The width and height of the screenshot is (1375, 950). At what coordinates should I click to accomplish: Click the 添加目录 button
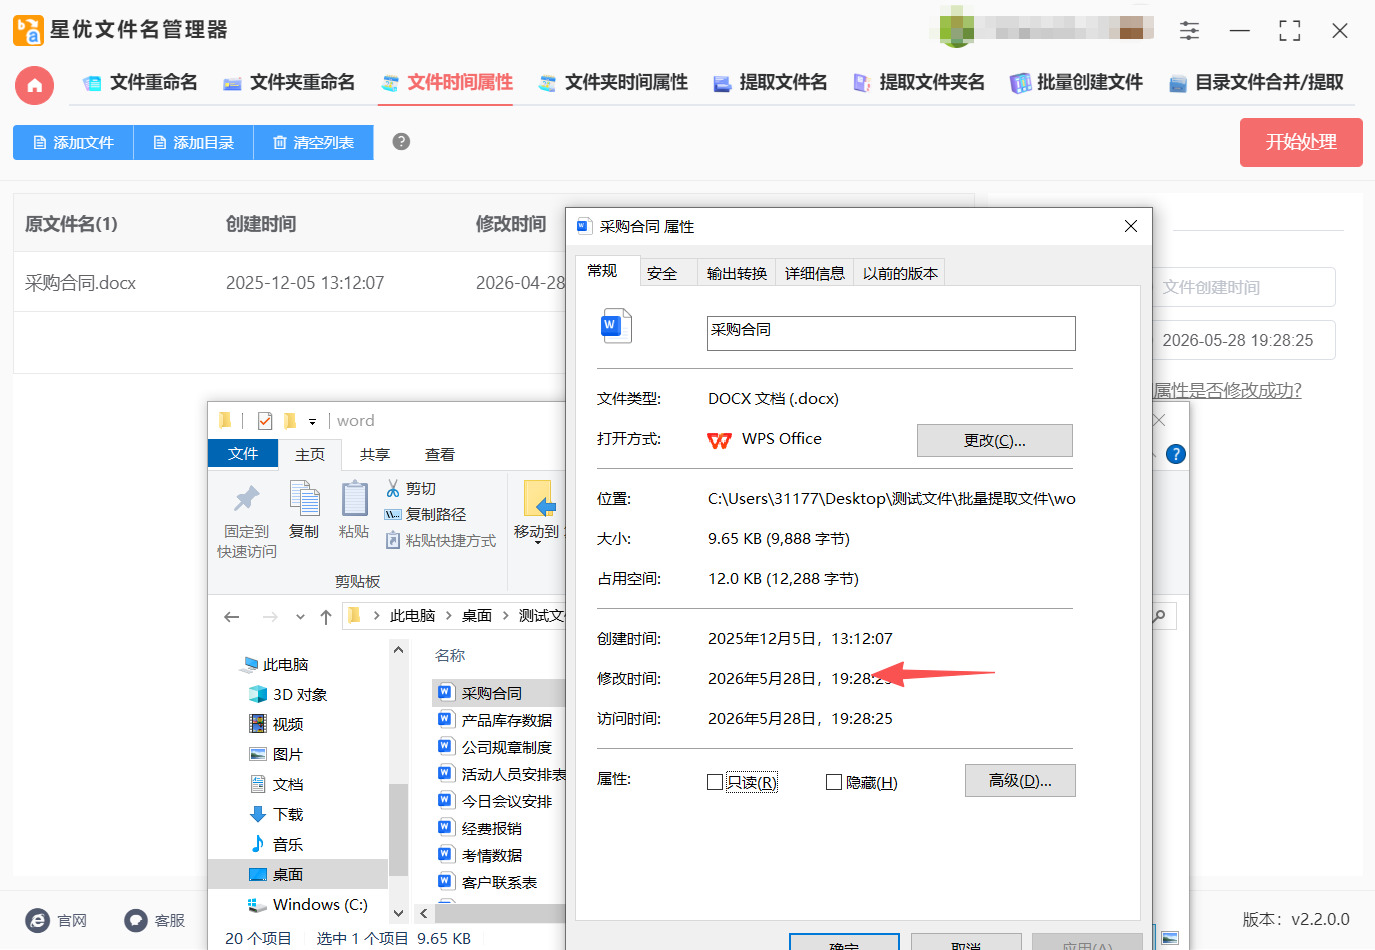click(x=193, y=142)
